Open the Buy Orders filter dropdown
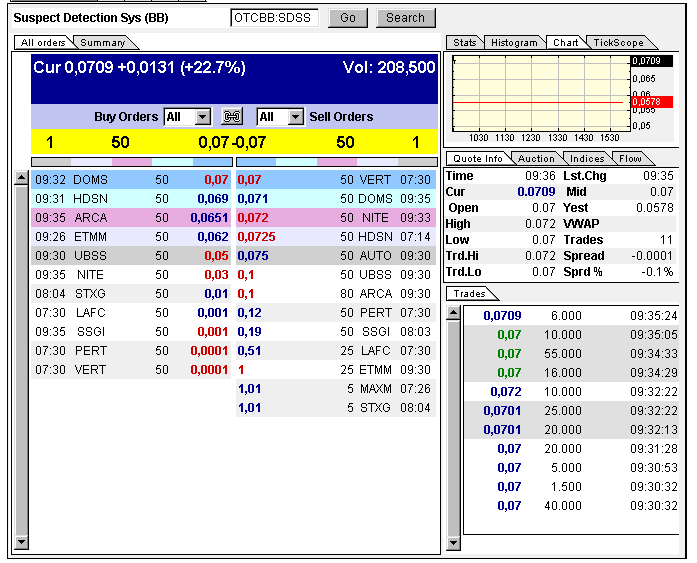This screenshot has height=563, width=697. [x=202, y=117]
